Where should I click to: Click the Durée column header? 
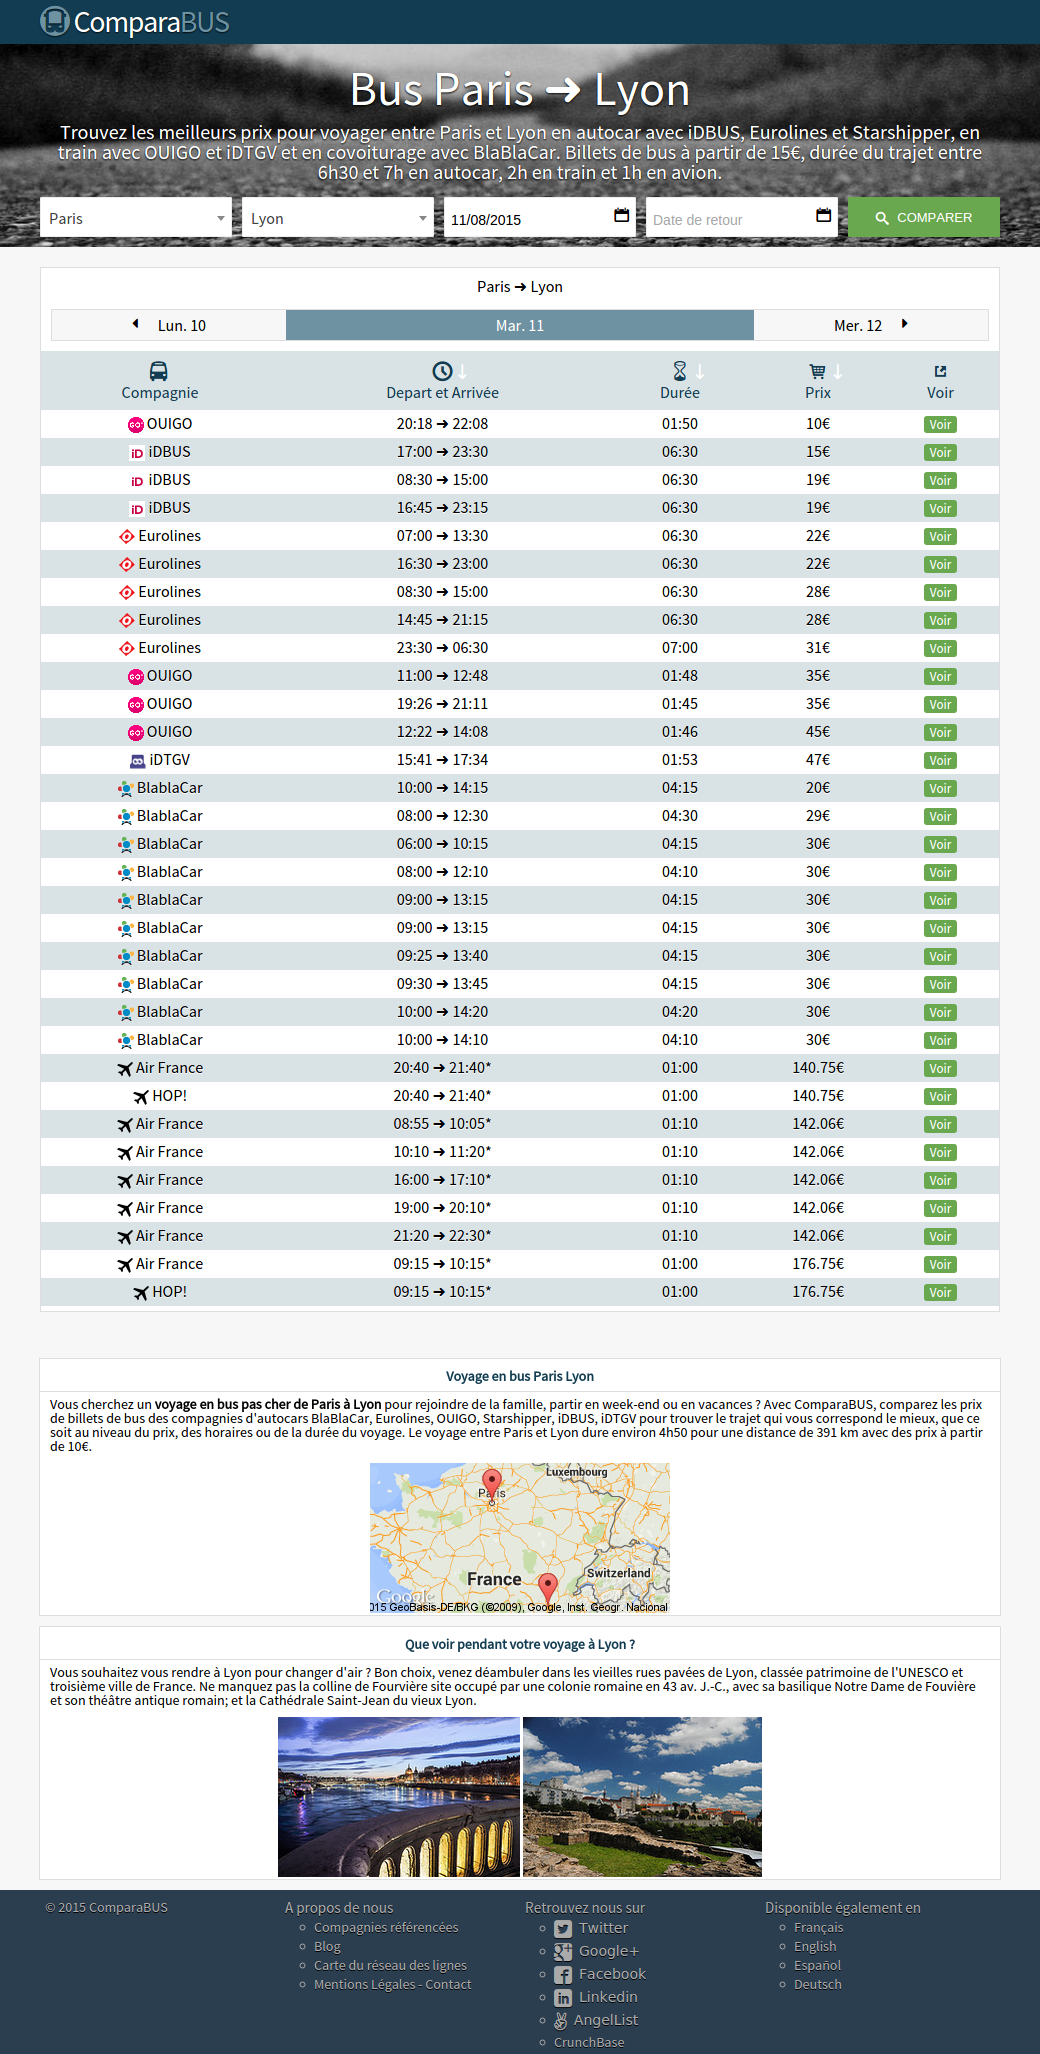click(680, 393)
